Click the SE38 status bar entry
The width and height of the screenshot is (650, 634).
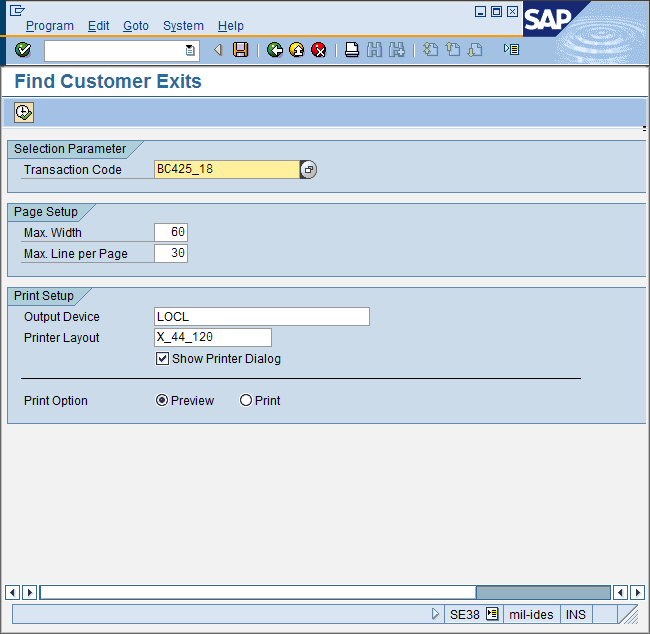(464, 614)
